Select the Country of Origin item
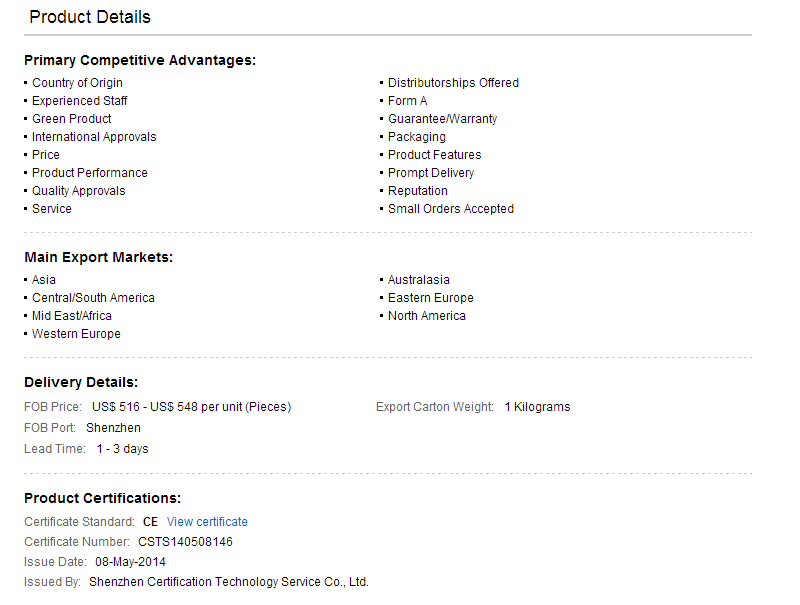This screenshot has height=605, width=800. (x=77, y=83)
